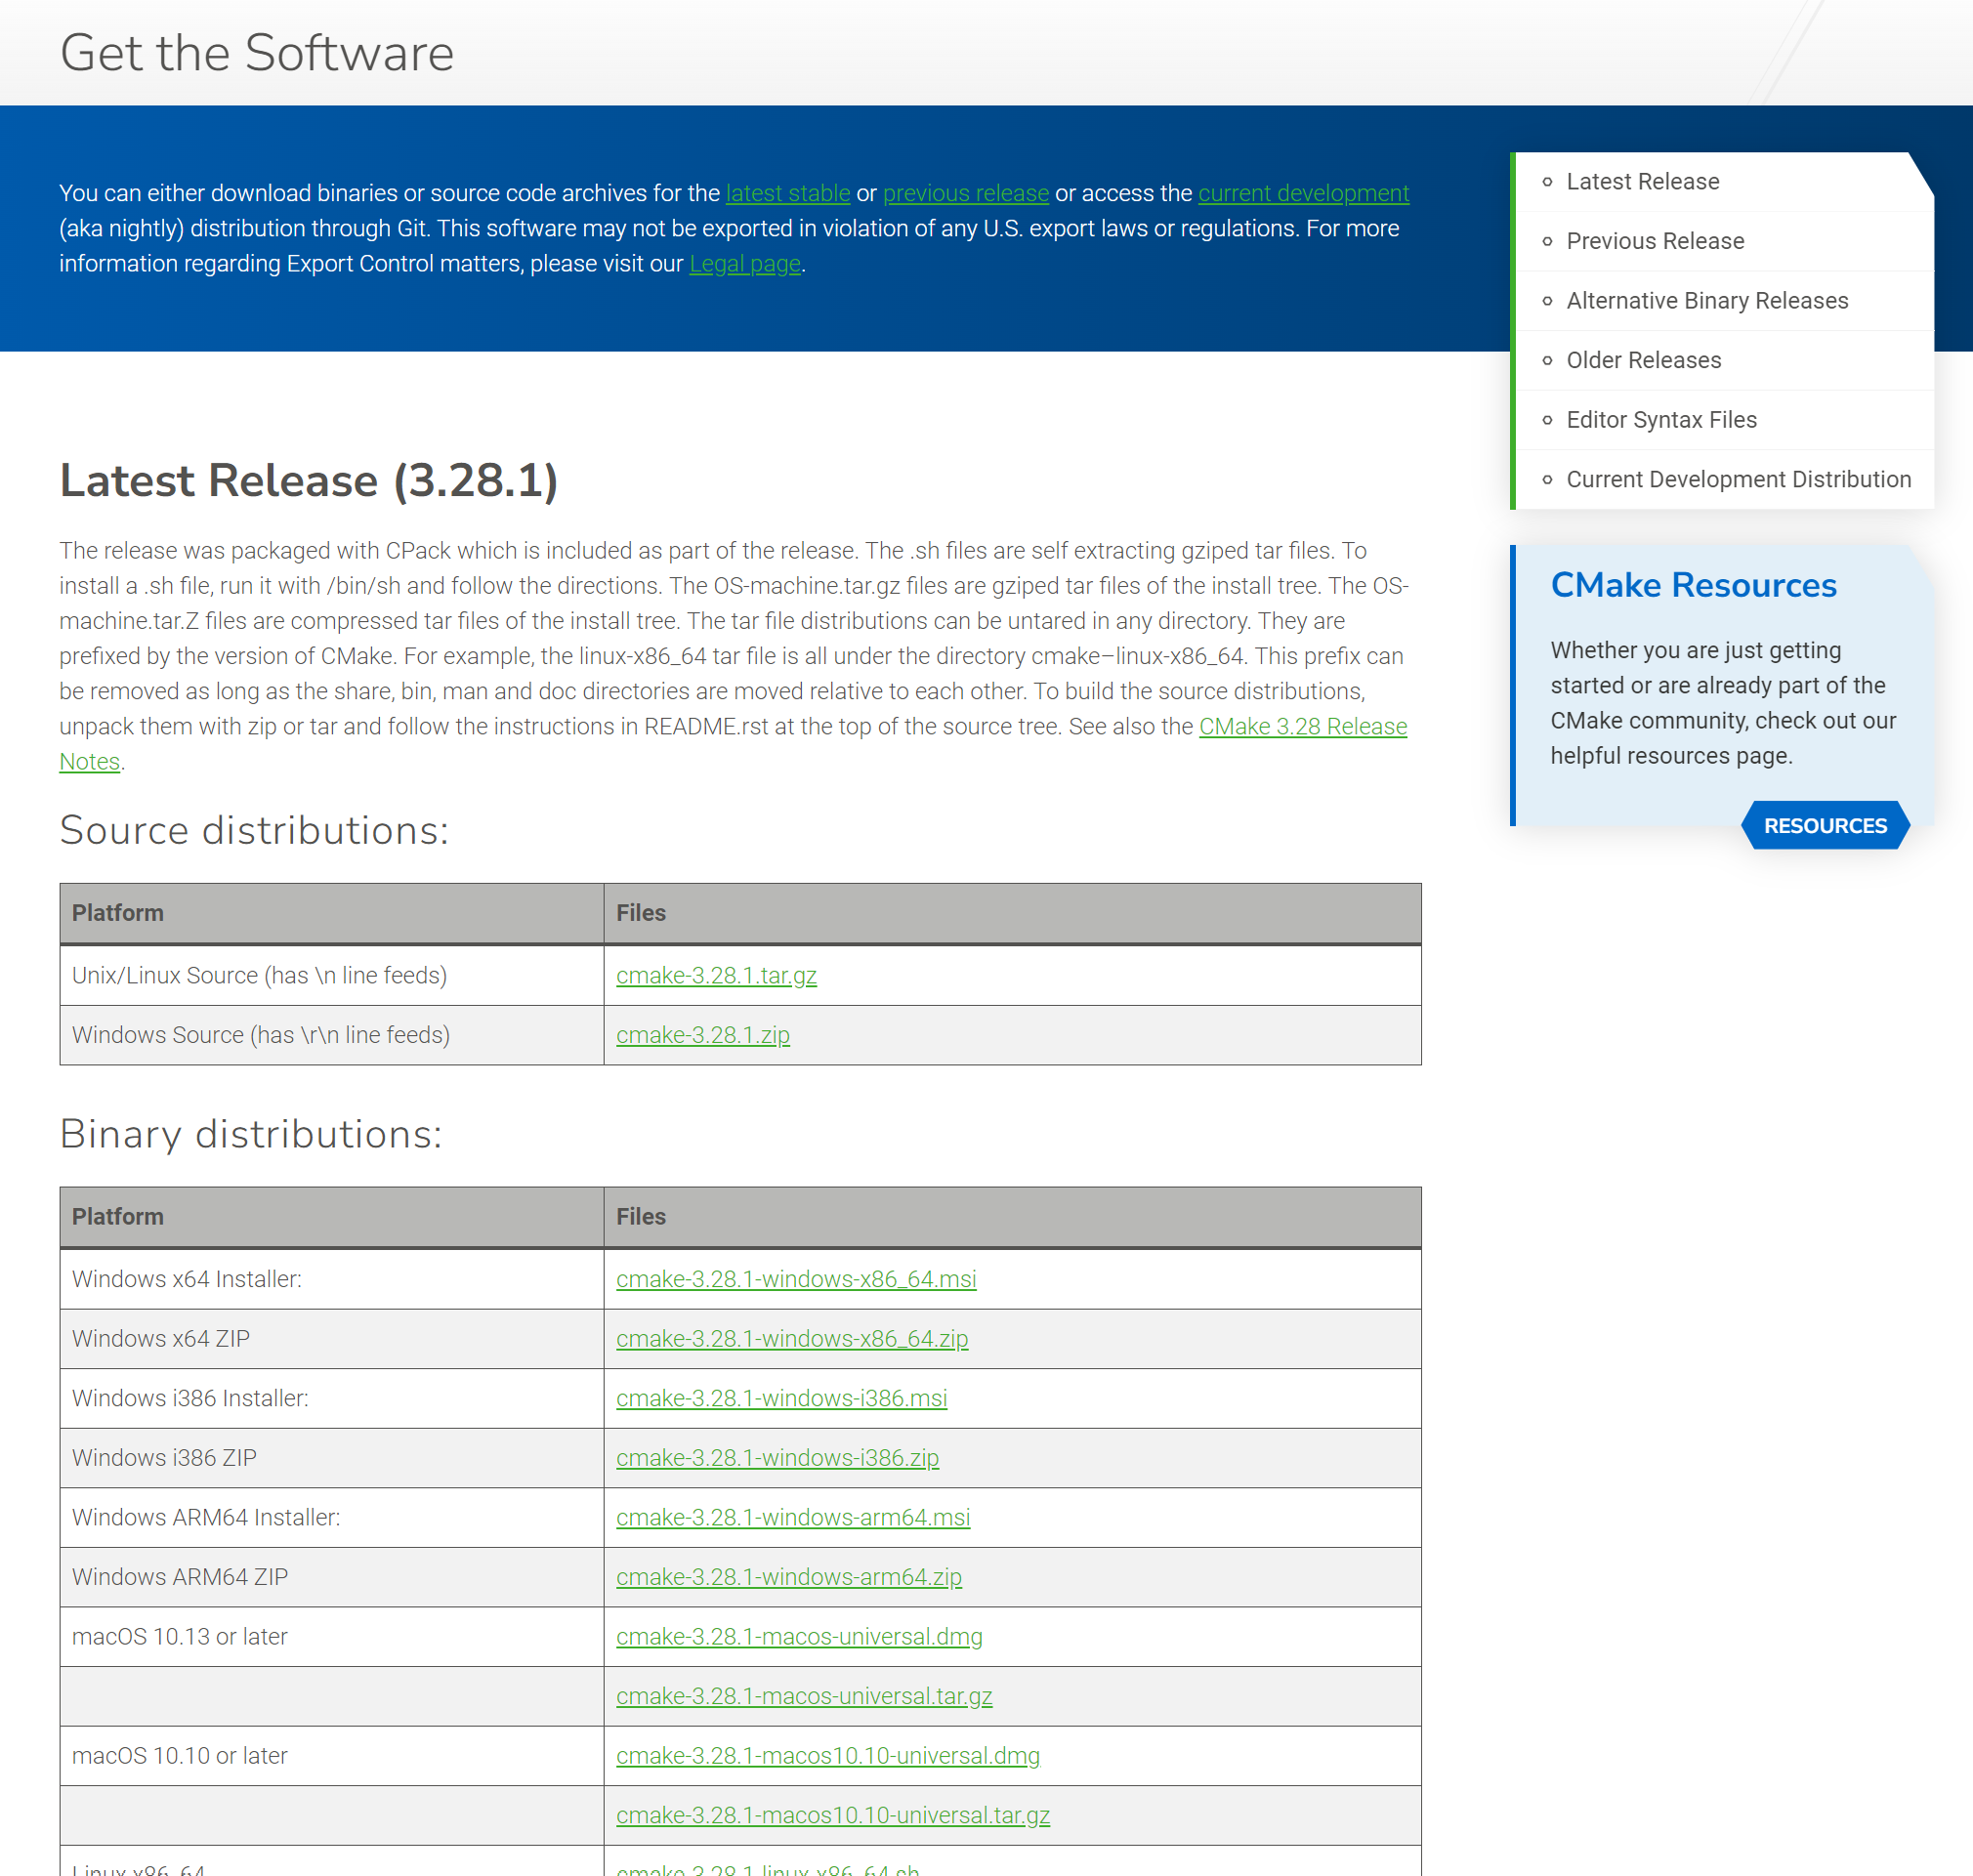Download cmake-3.28.1-windows-i386.zip

click(x=777, y=1458)
